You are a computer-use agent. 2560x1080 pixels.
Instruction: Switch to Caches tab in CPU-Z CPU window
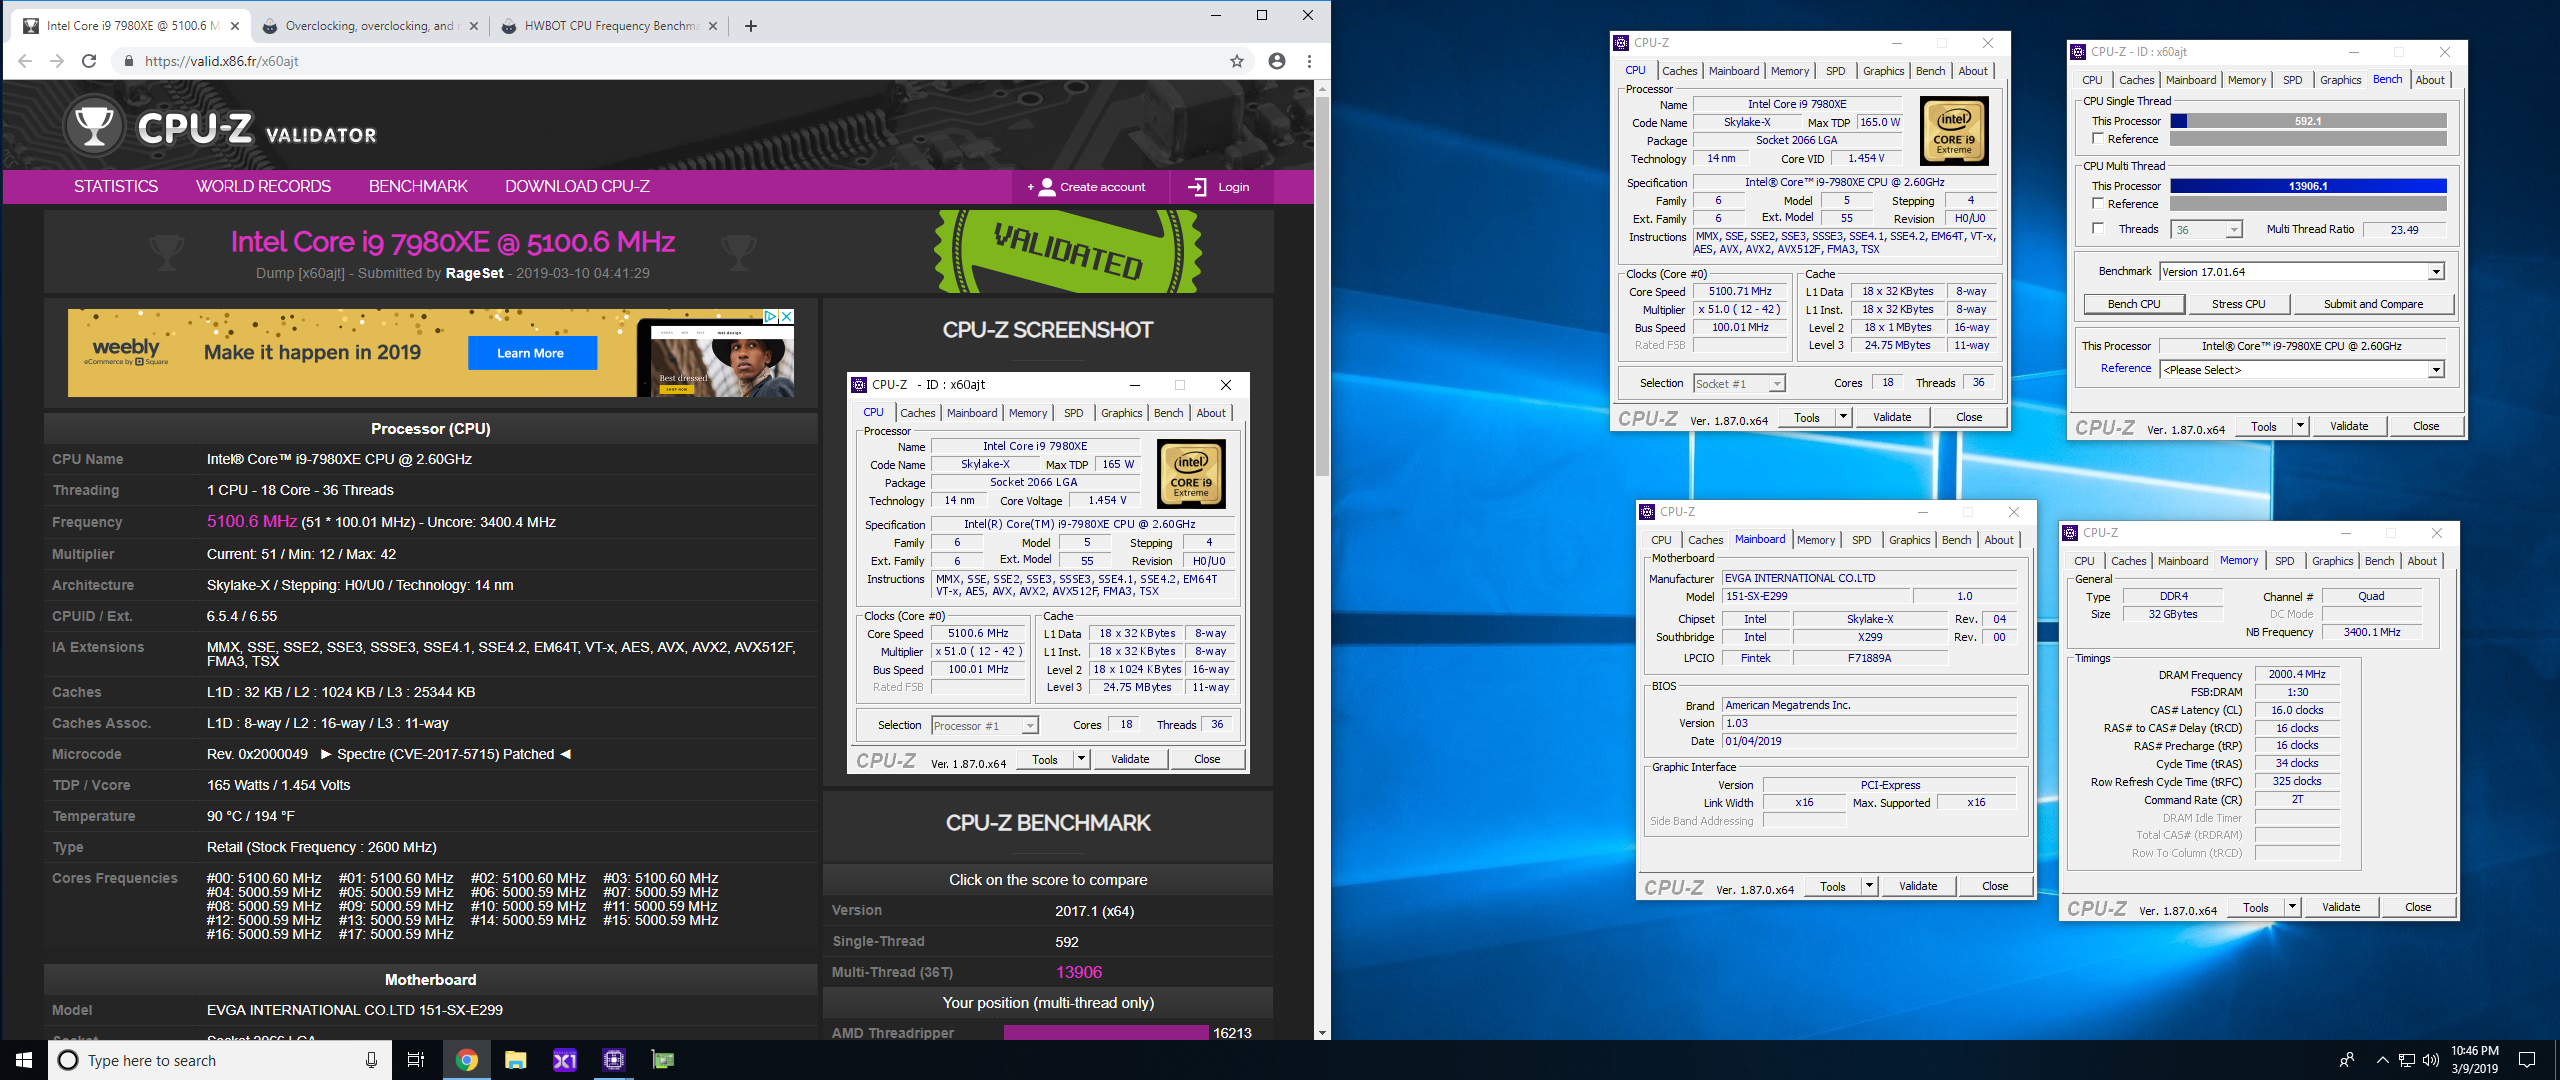1679,71
